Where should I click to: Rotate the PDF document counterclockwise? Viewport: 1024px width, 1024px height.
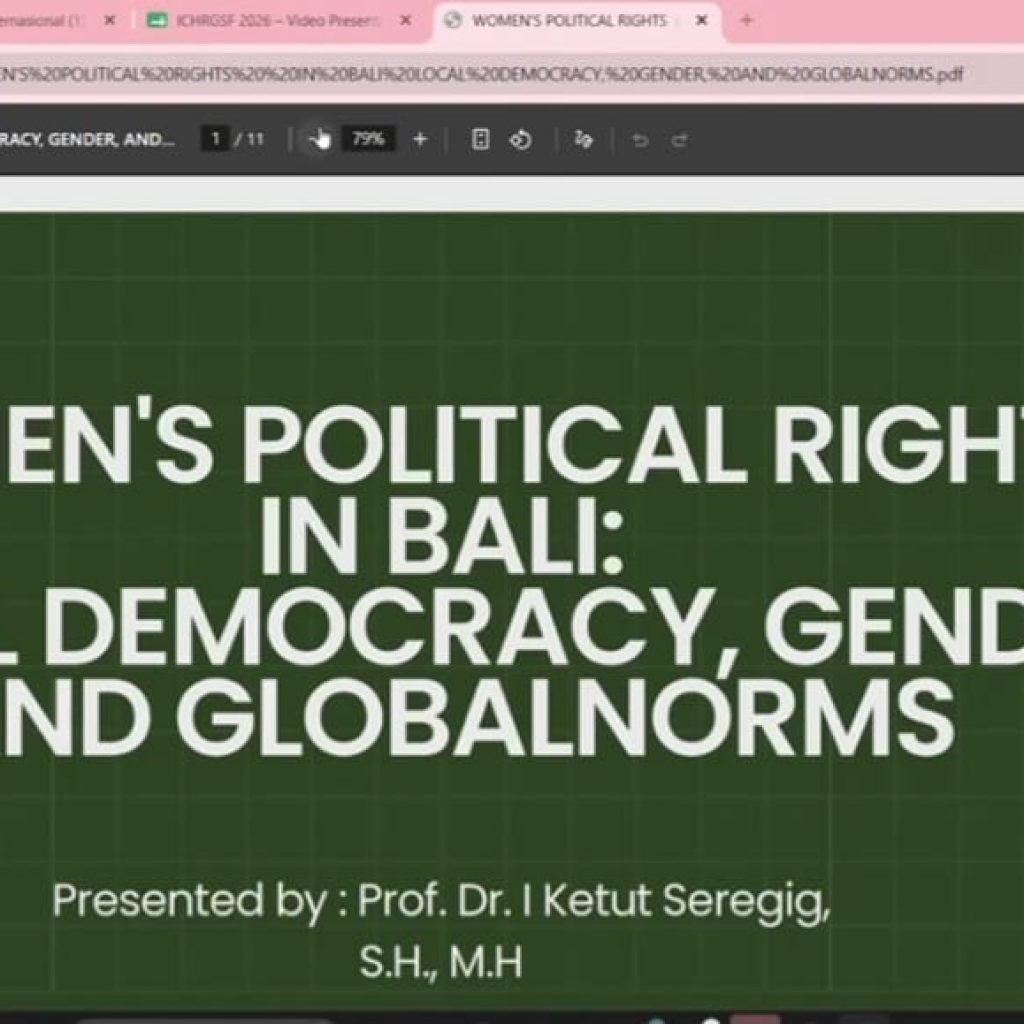click(520, 140)
